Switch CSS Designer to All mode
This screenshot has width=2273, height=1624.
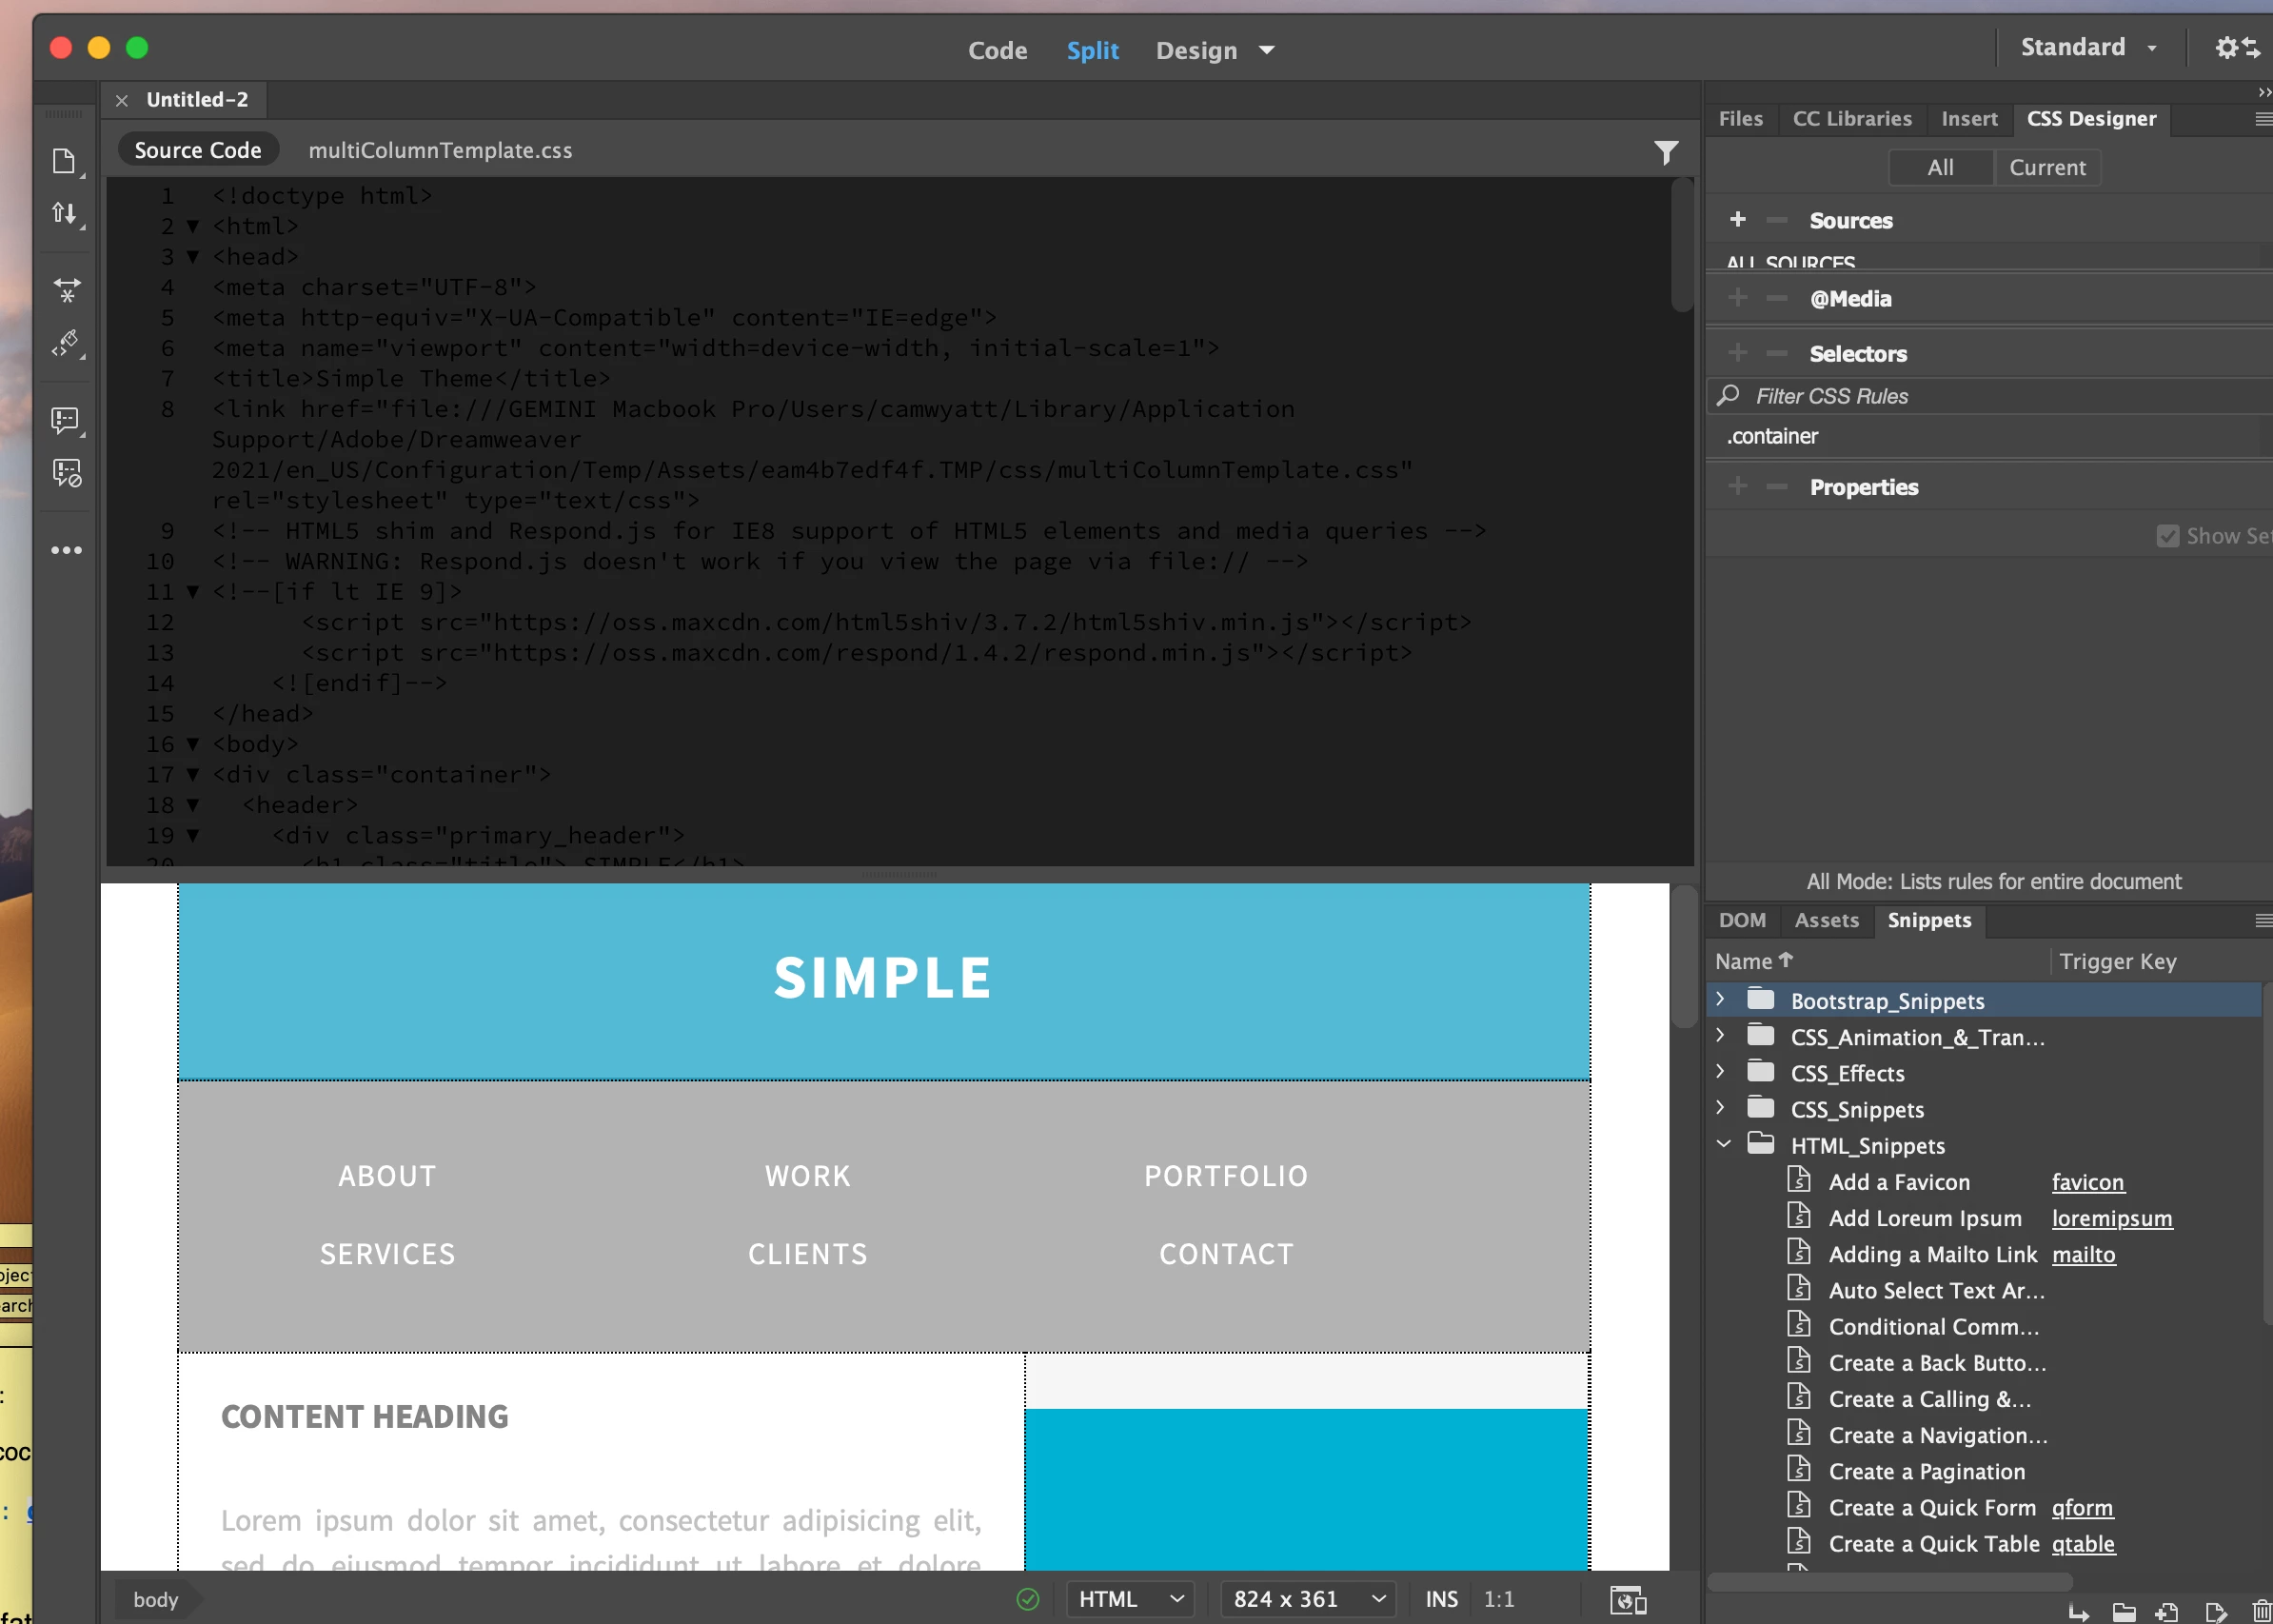pos(1939,167)
